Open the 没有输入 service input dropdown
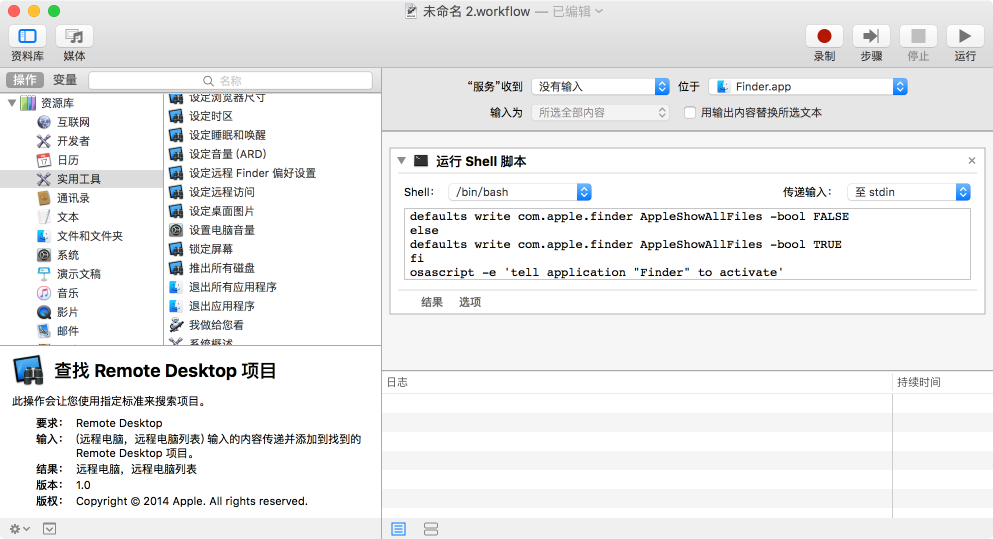The width and height of the screenshot is (993, 539). pos(600,86)
